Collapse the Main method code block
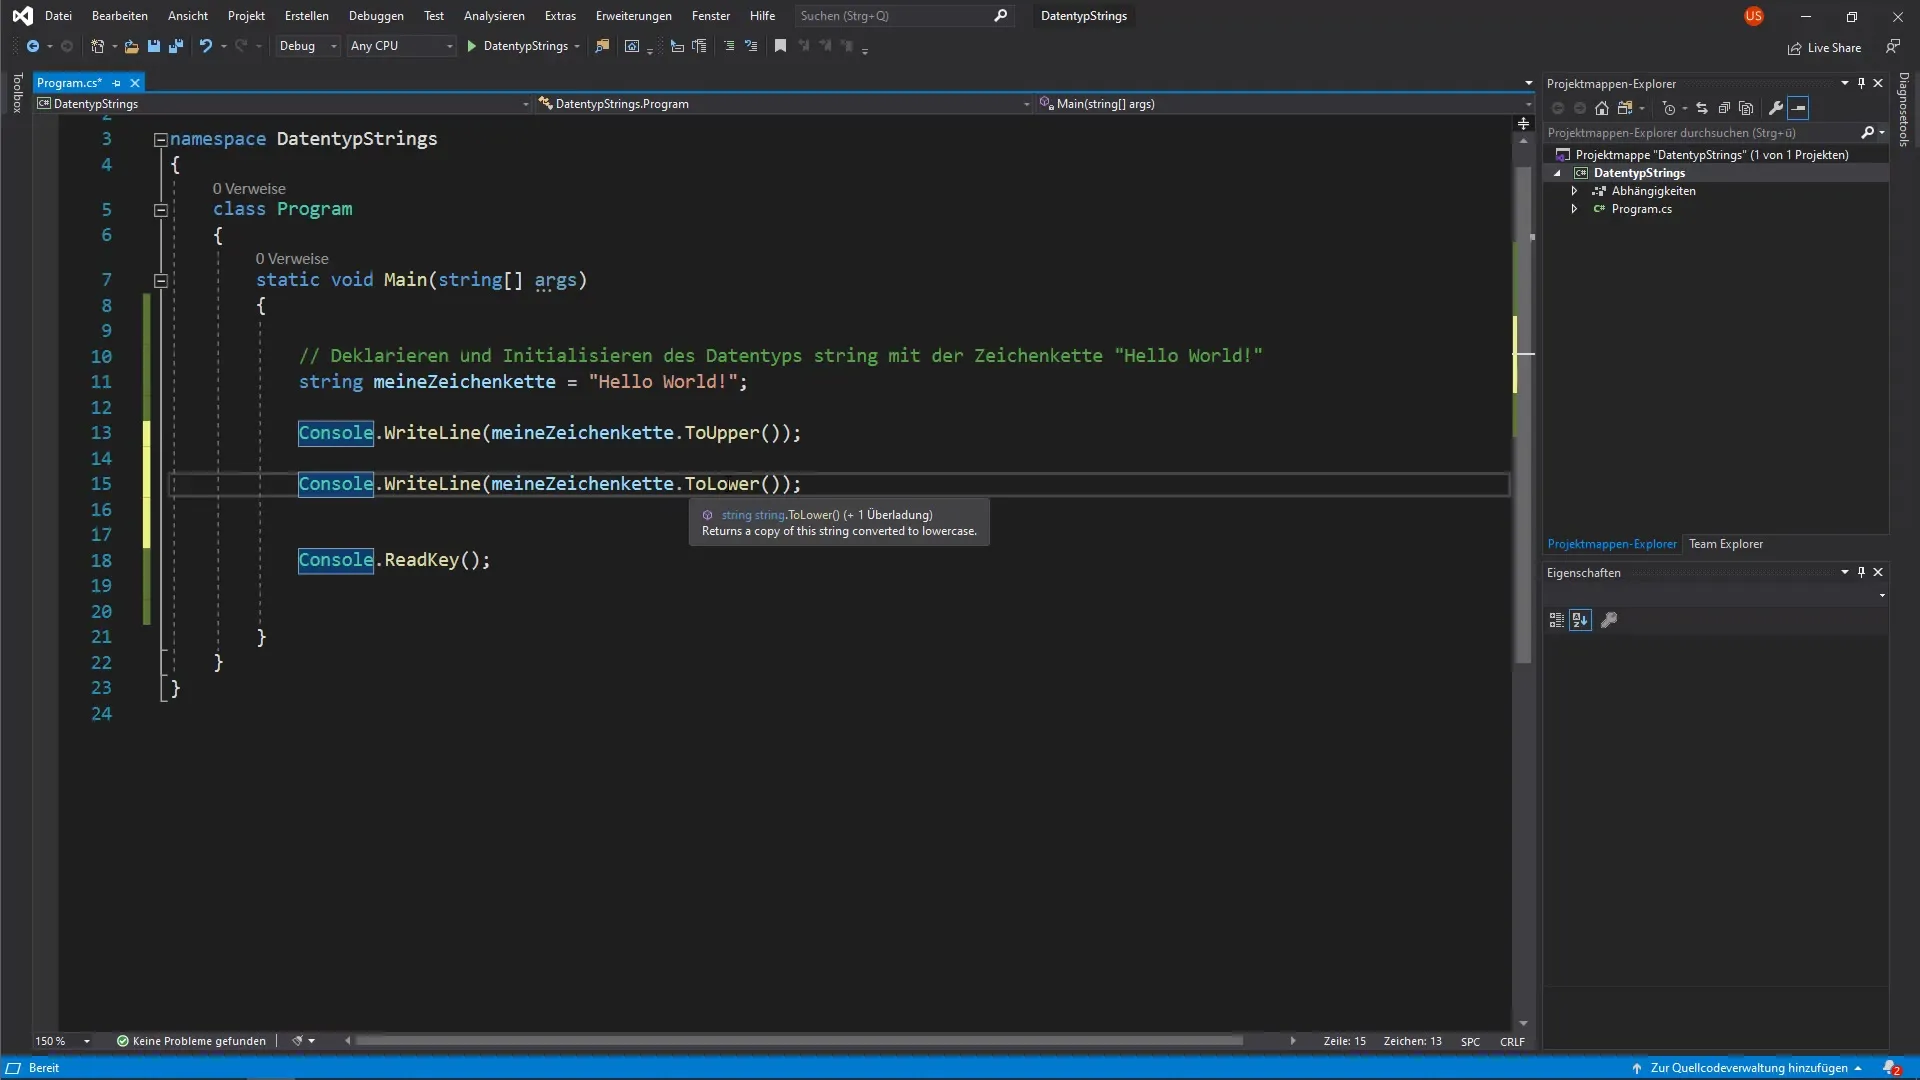This screenshot has width=1920, height=1080. click(160, 281)
